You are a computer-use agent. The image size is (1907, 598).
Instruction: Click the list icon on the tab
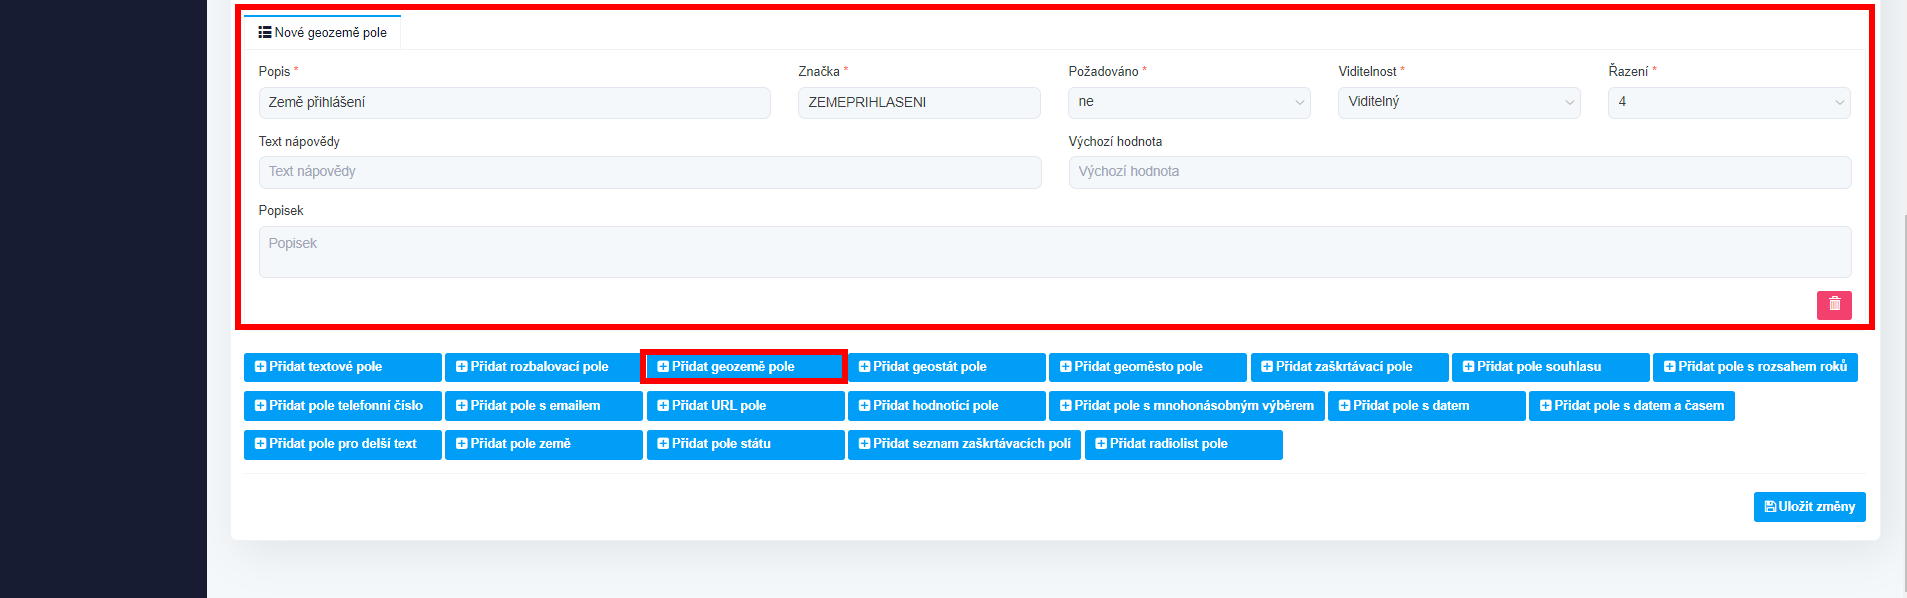(x=265, y=33)
